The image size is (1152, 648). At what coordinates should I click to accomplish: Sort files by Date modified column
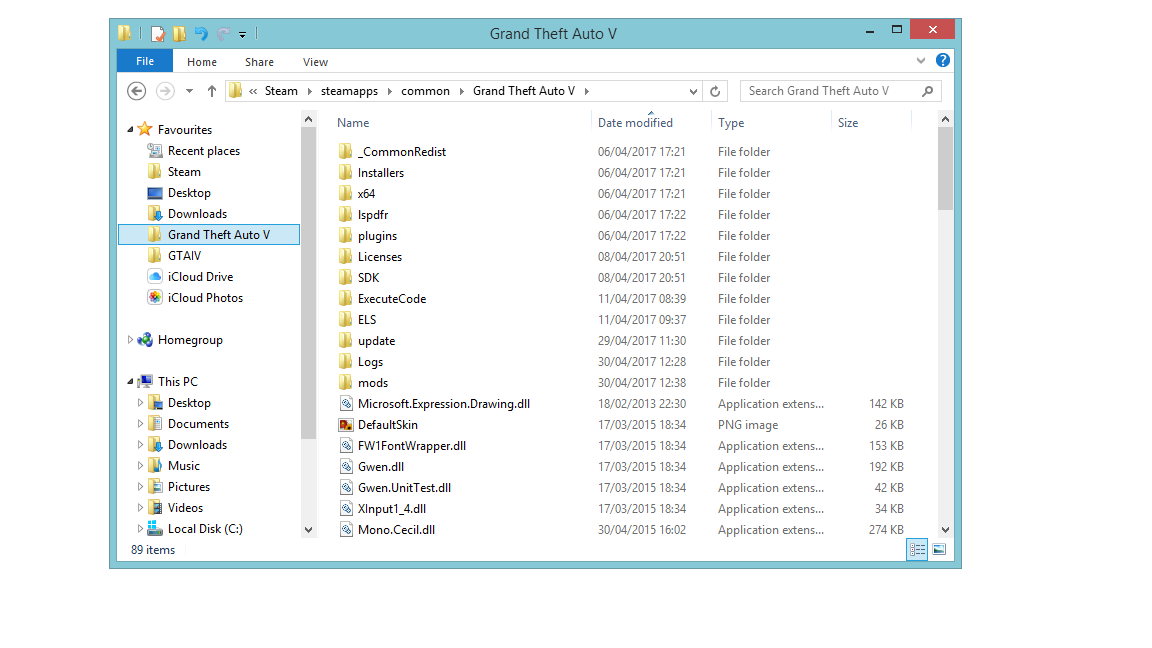(x=635, y=123)
